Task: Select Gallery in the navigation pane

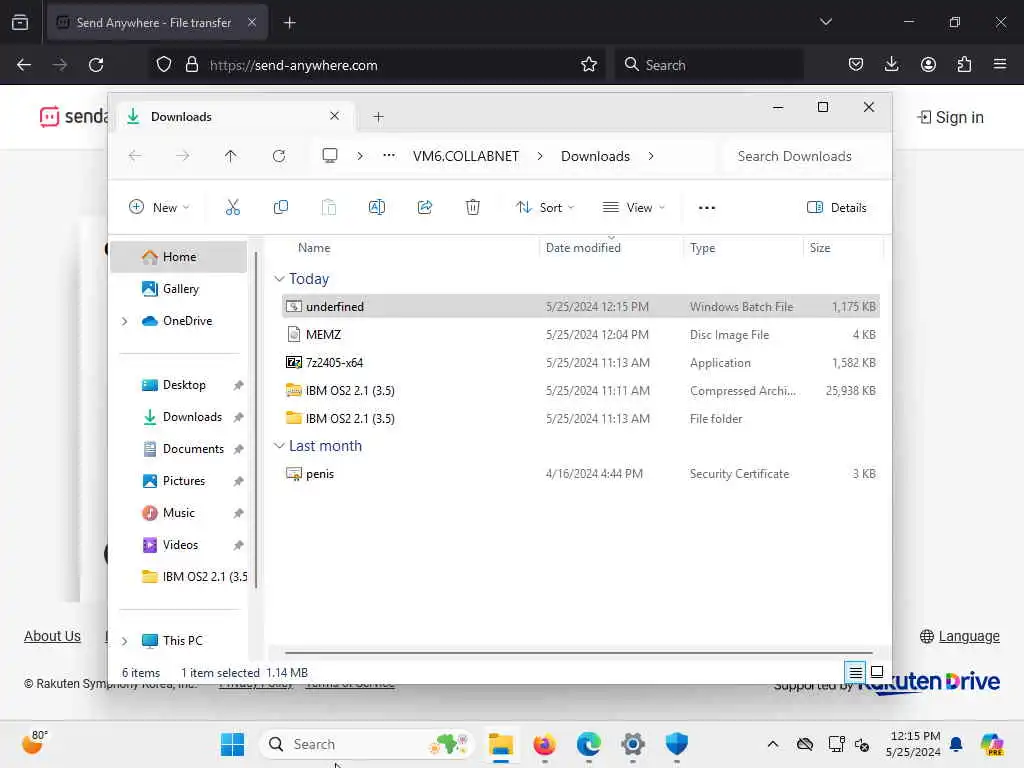Action: [x=180, y=289]
